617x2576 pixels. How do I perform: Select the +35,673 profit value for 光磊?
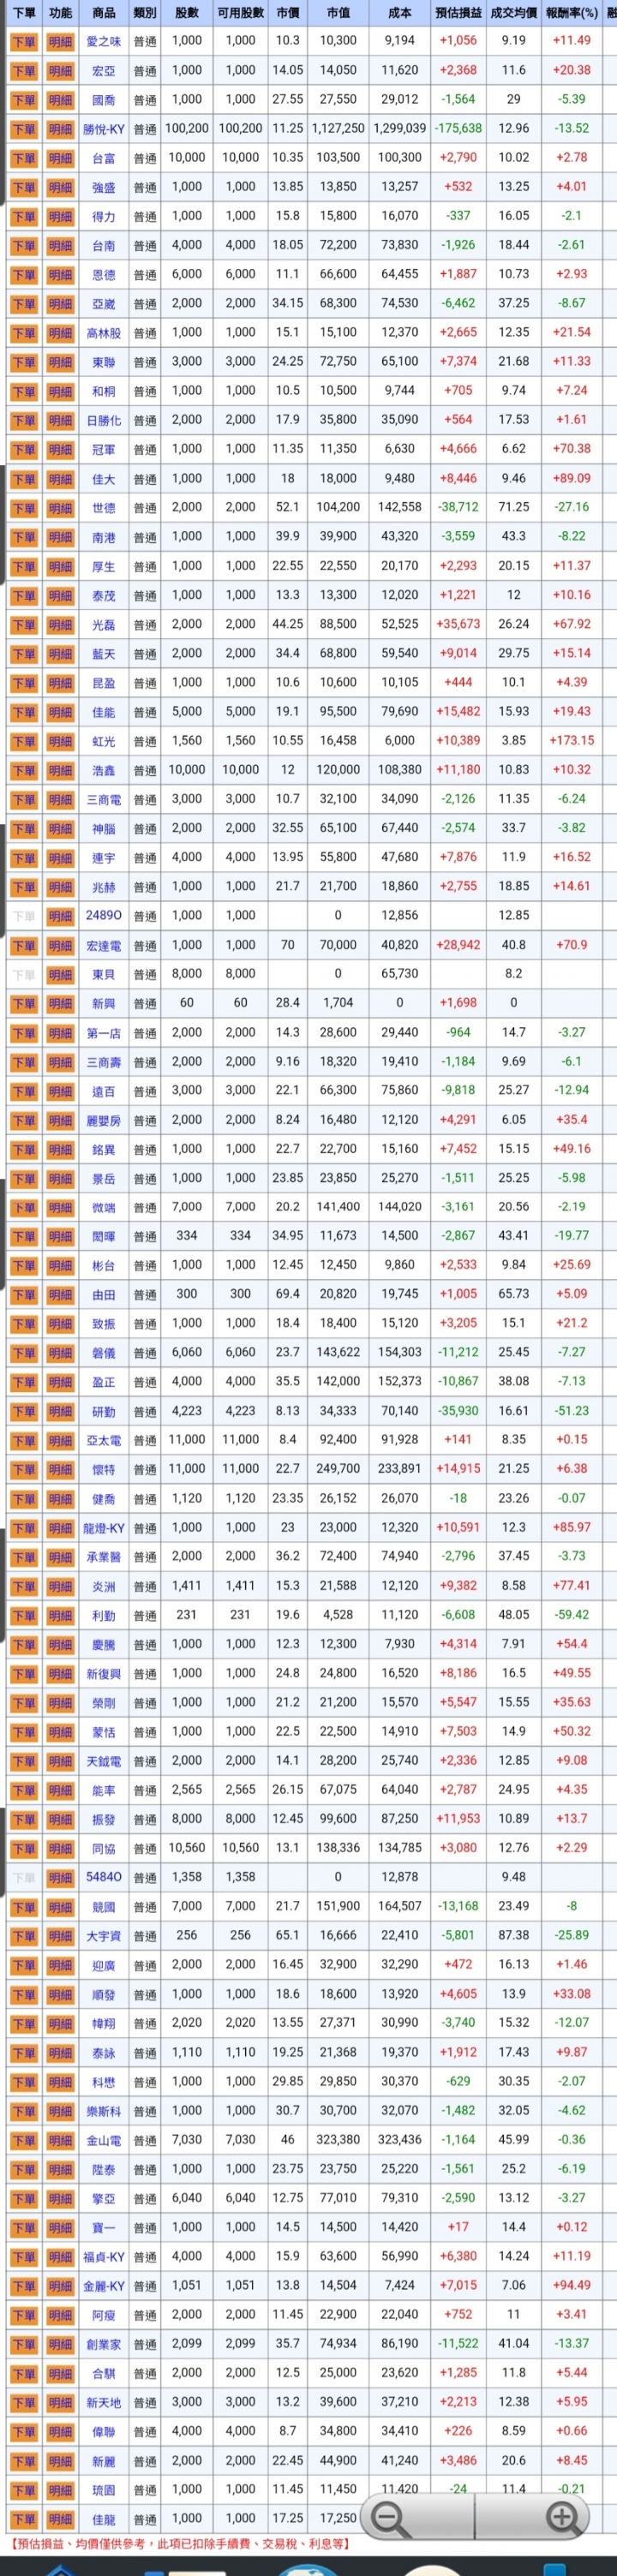[458, 624]
